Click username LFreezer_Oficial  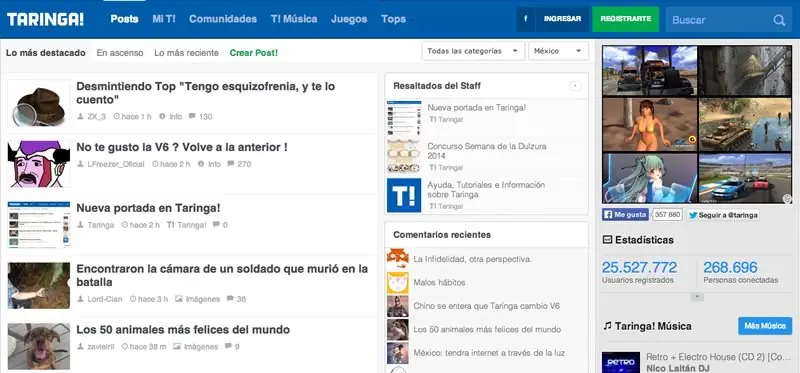click(116, 164)
